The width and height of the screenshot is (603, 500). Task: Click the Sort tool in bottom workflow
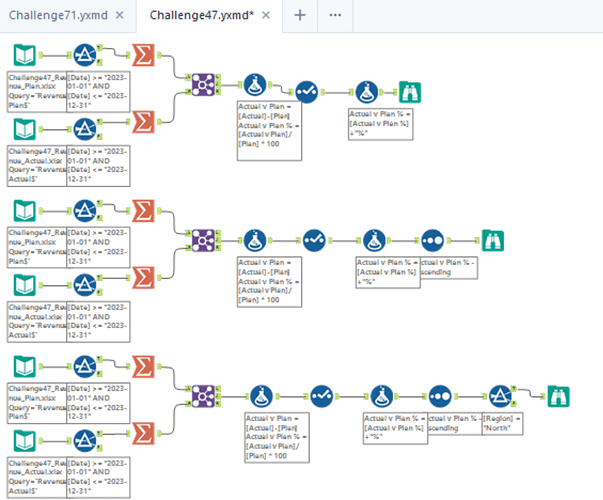tap(440, 397)
